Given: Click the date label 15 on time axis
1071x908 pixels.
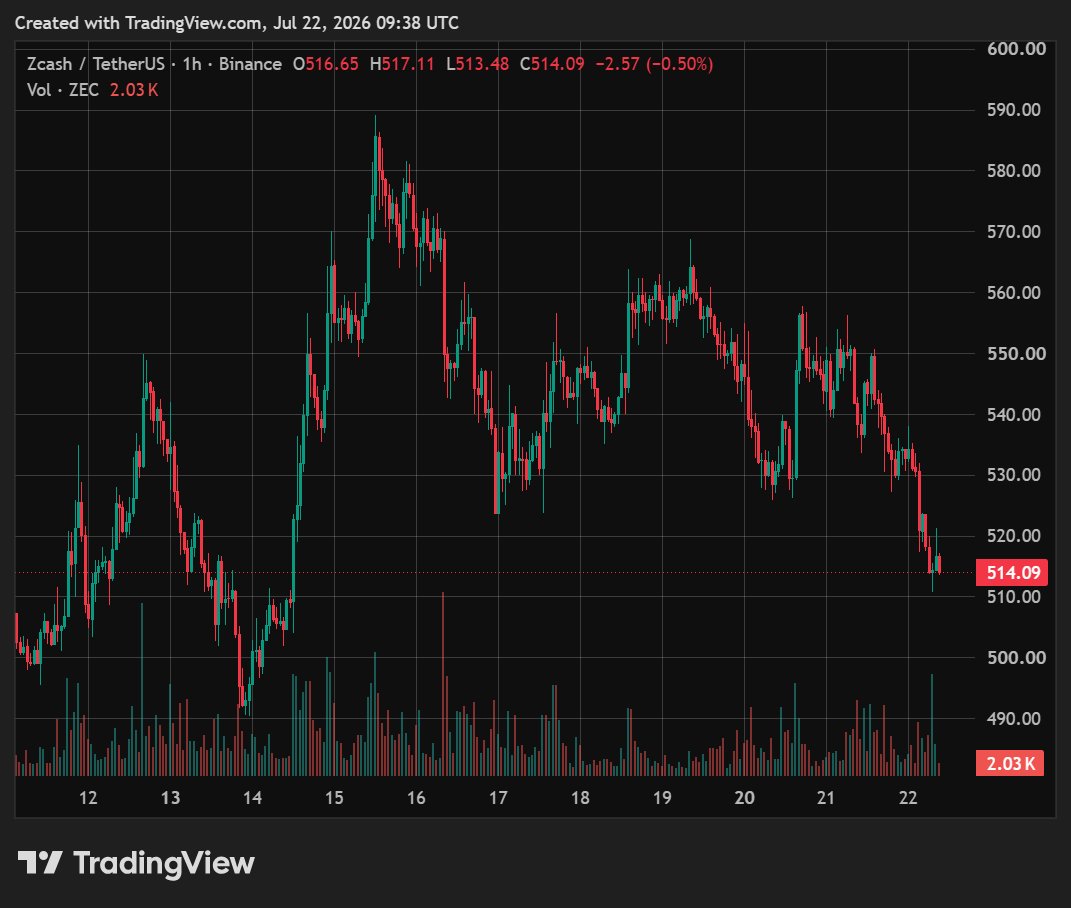Looking at the screenshot, I should 334,797.
